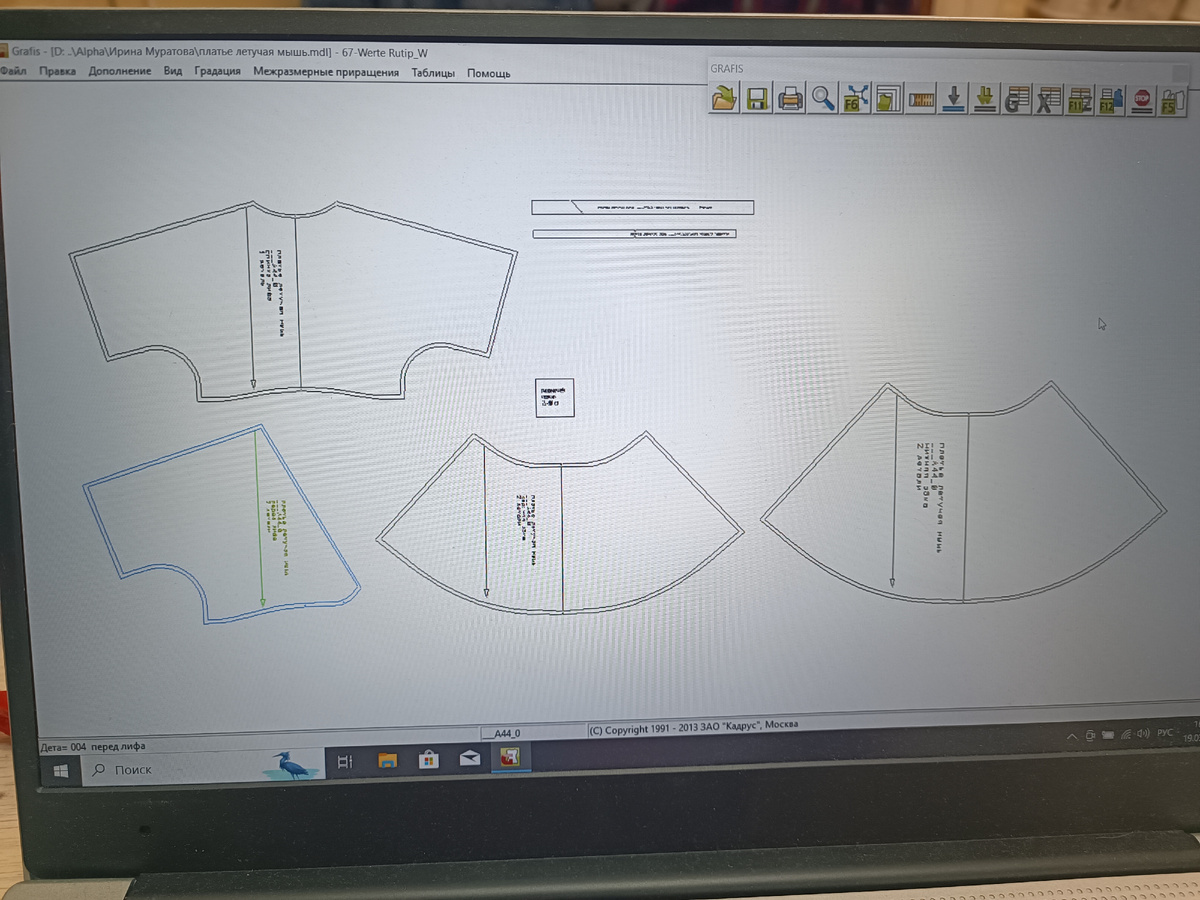Click the Save floppy disk icon

click(x=758, y=98)
